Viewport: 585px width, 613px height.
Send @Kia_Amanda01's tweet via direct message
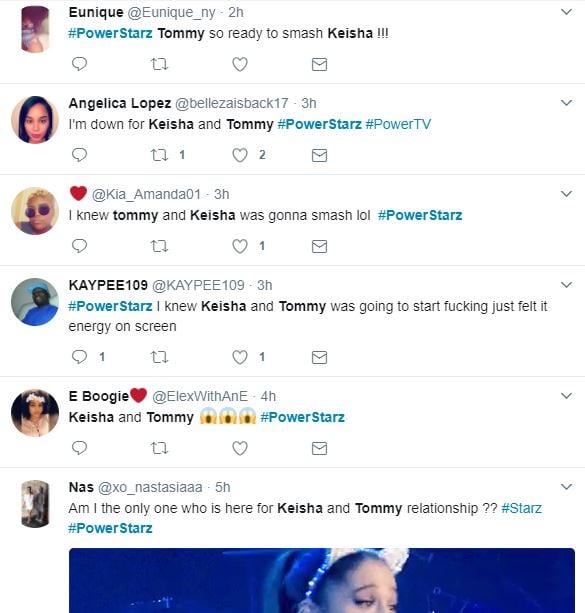point(319,246)
